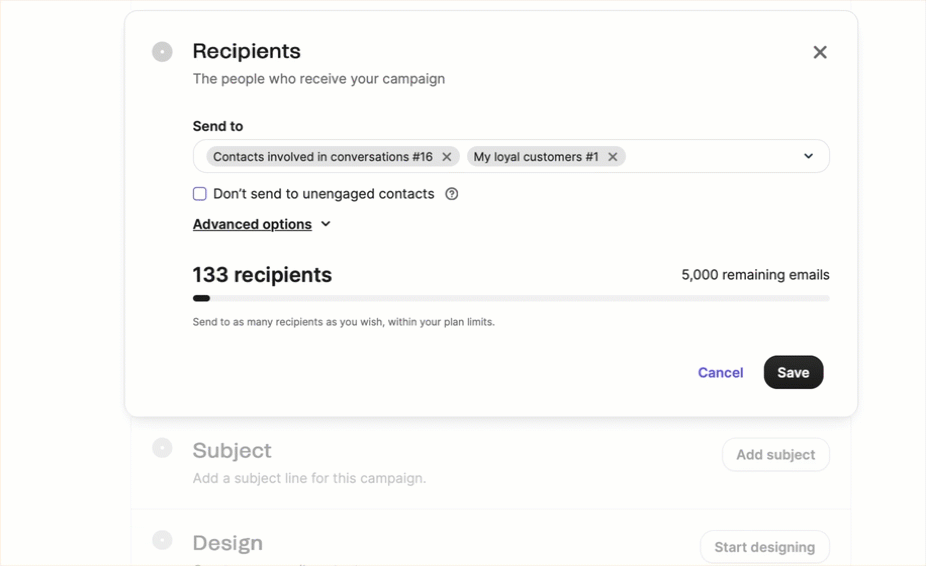Select the "My loyal customers #1" chip

tap(535, 157)
